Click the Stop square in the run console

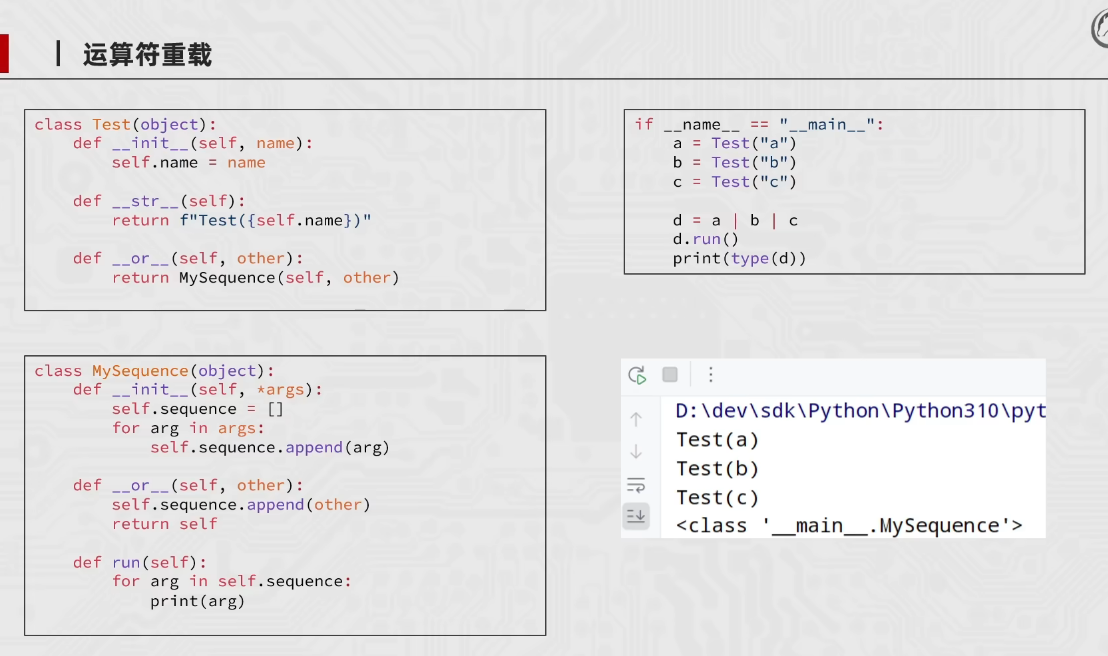pyautogui.click(x=670, y=375)
